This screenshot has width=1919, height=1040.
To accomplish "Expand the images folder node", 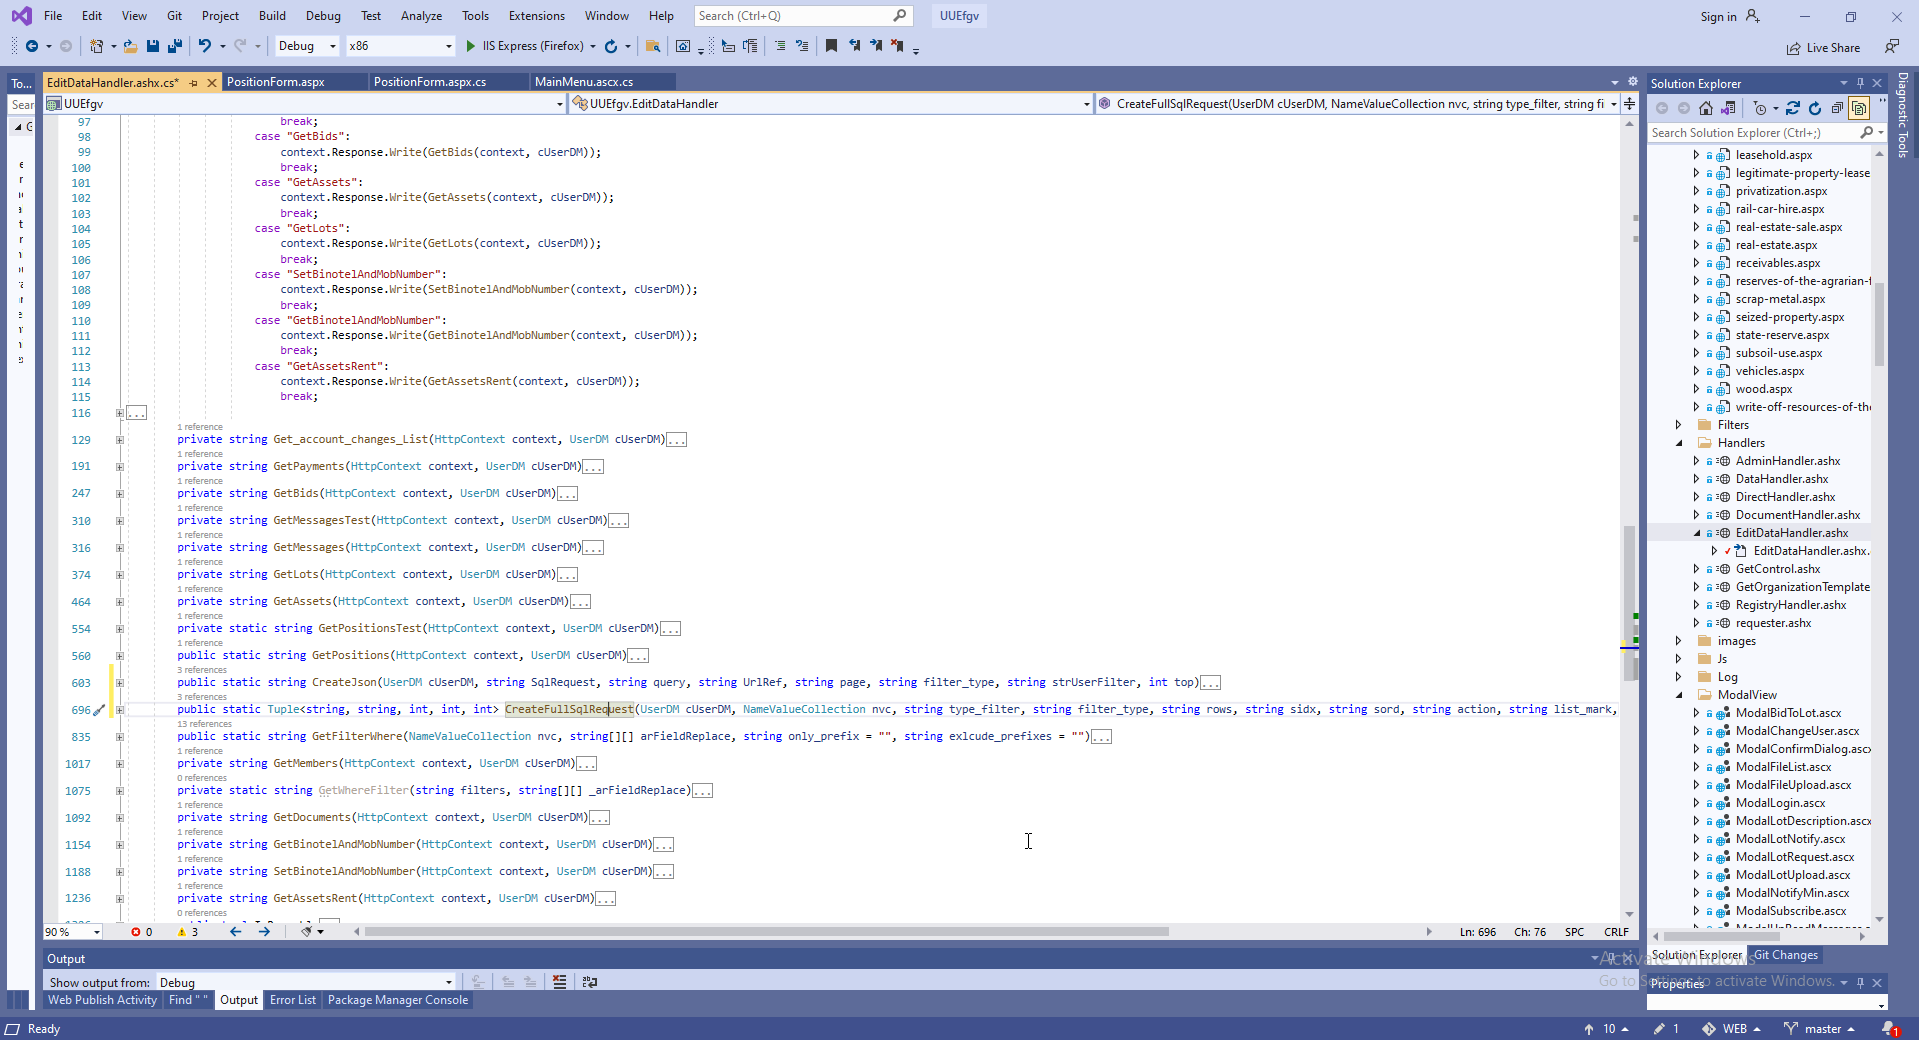I will [1679, 641].
